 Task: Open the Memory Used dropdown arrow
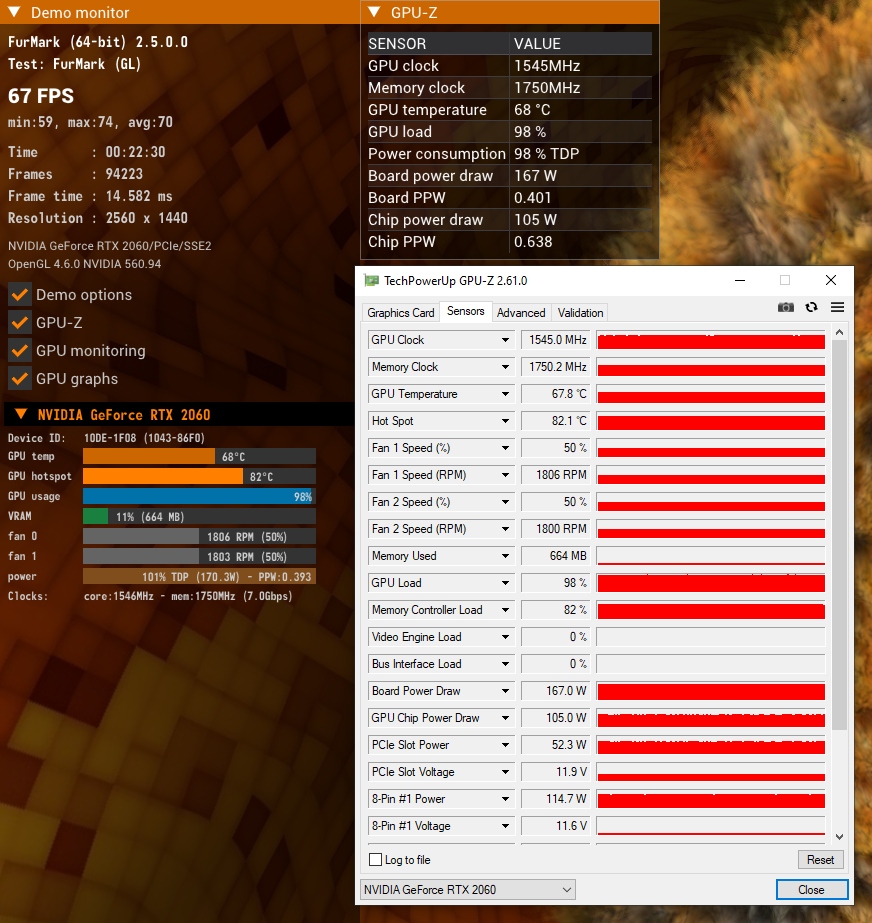[x=505, y=556]
